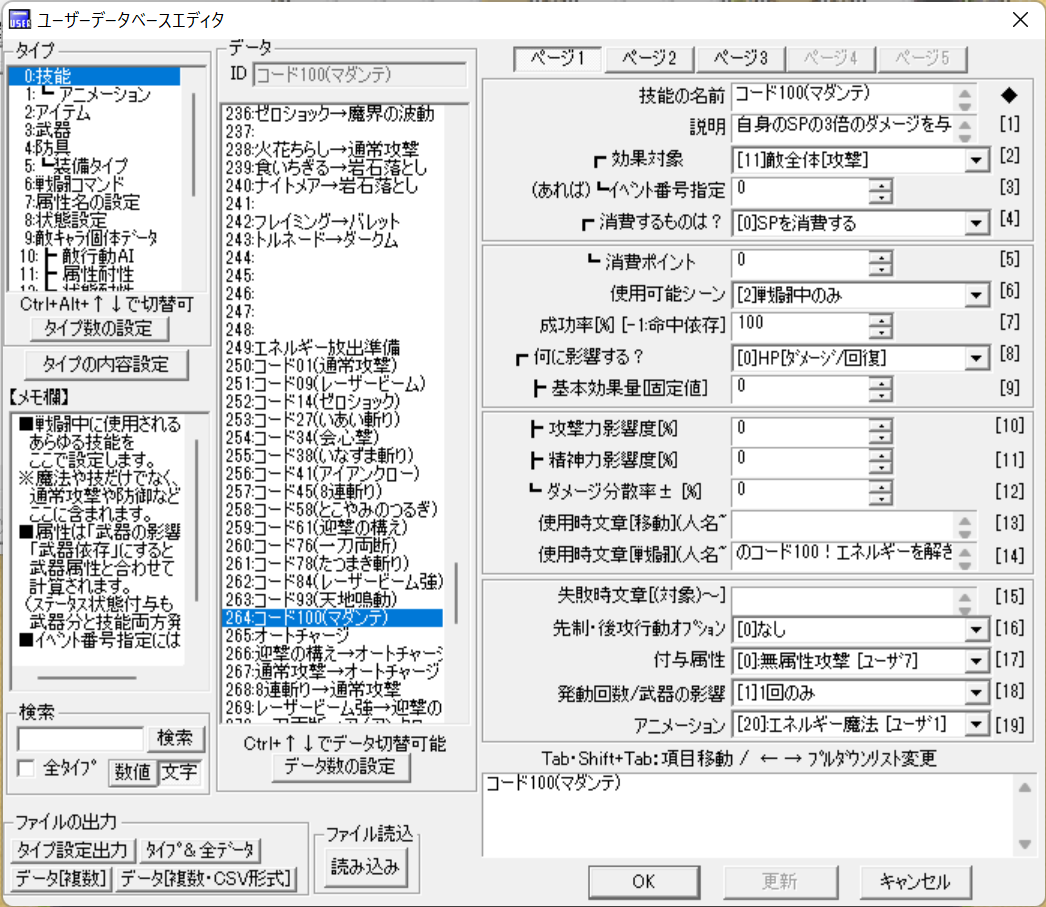1046x907 pixels.
Task: Click the 基本効果量[固定値] spinner
Action: point(881,389)
